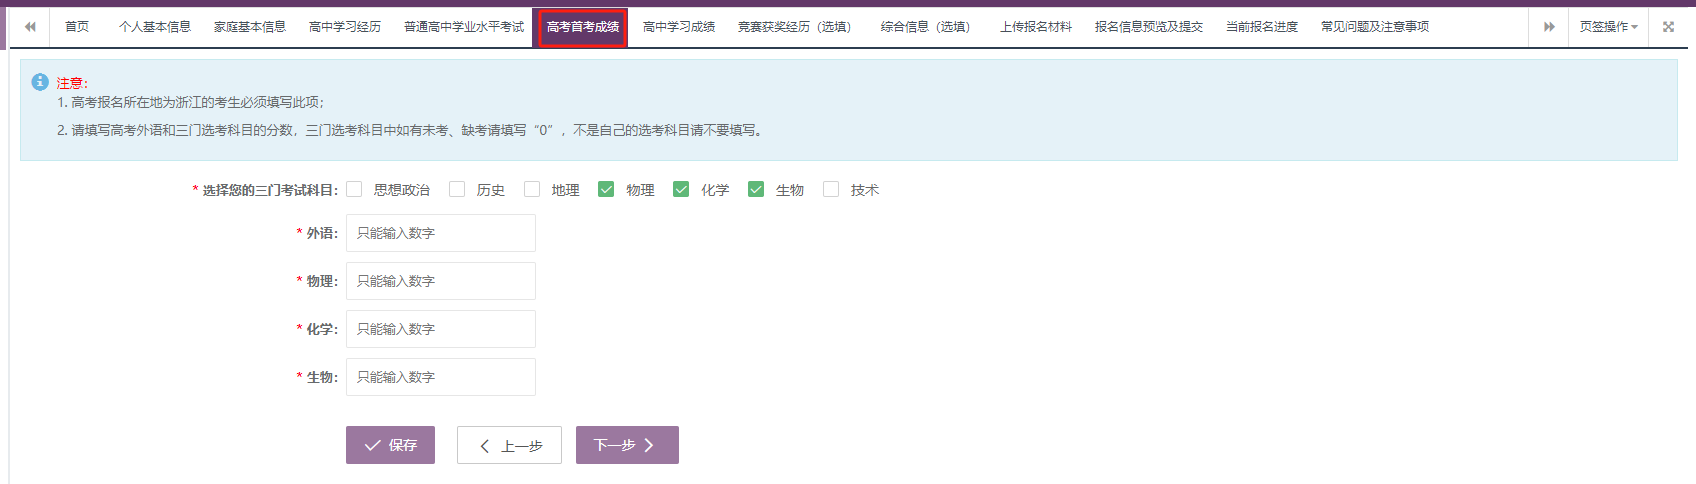Click the 下一步 next step button

pyautogui.click(x=627, y=445)
